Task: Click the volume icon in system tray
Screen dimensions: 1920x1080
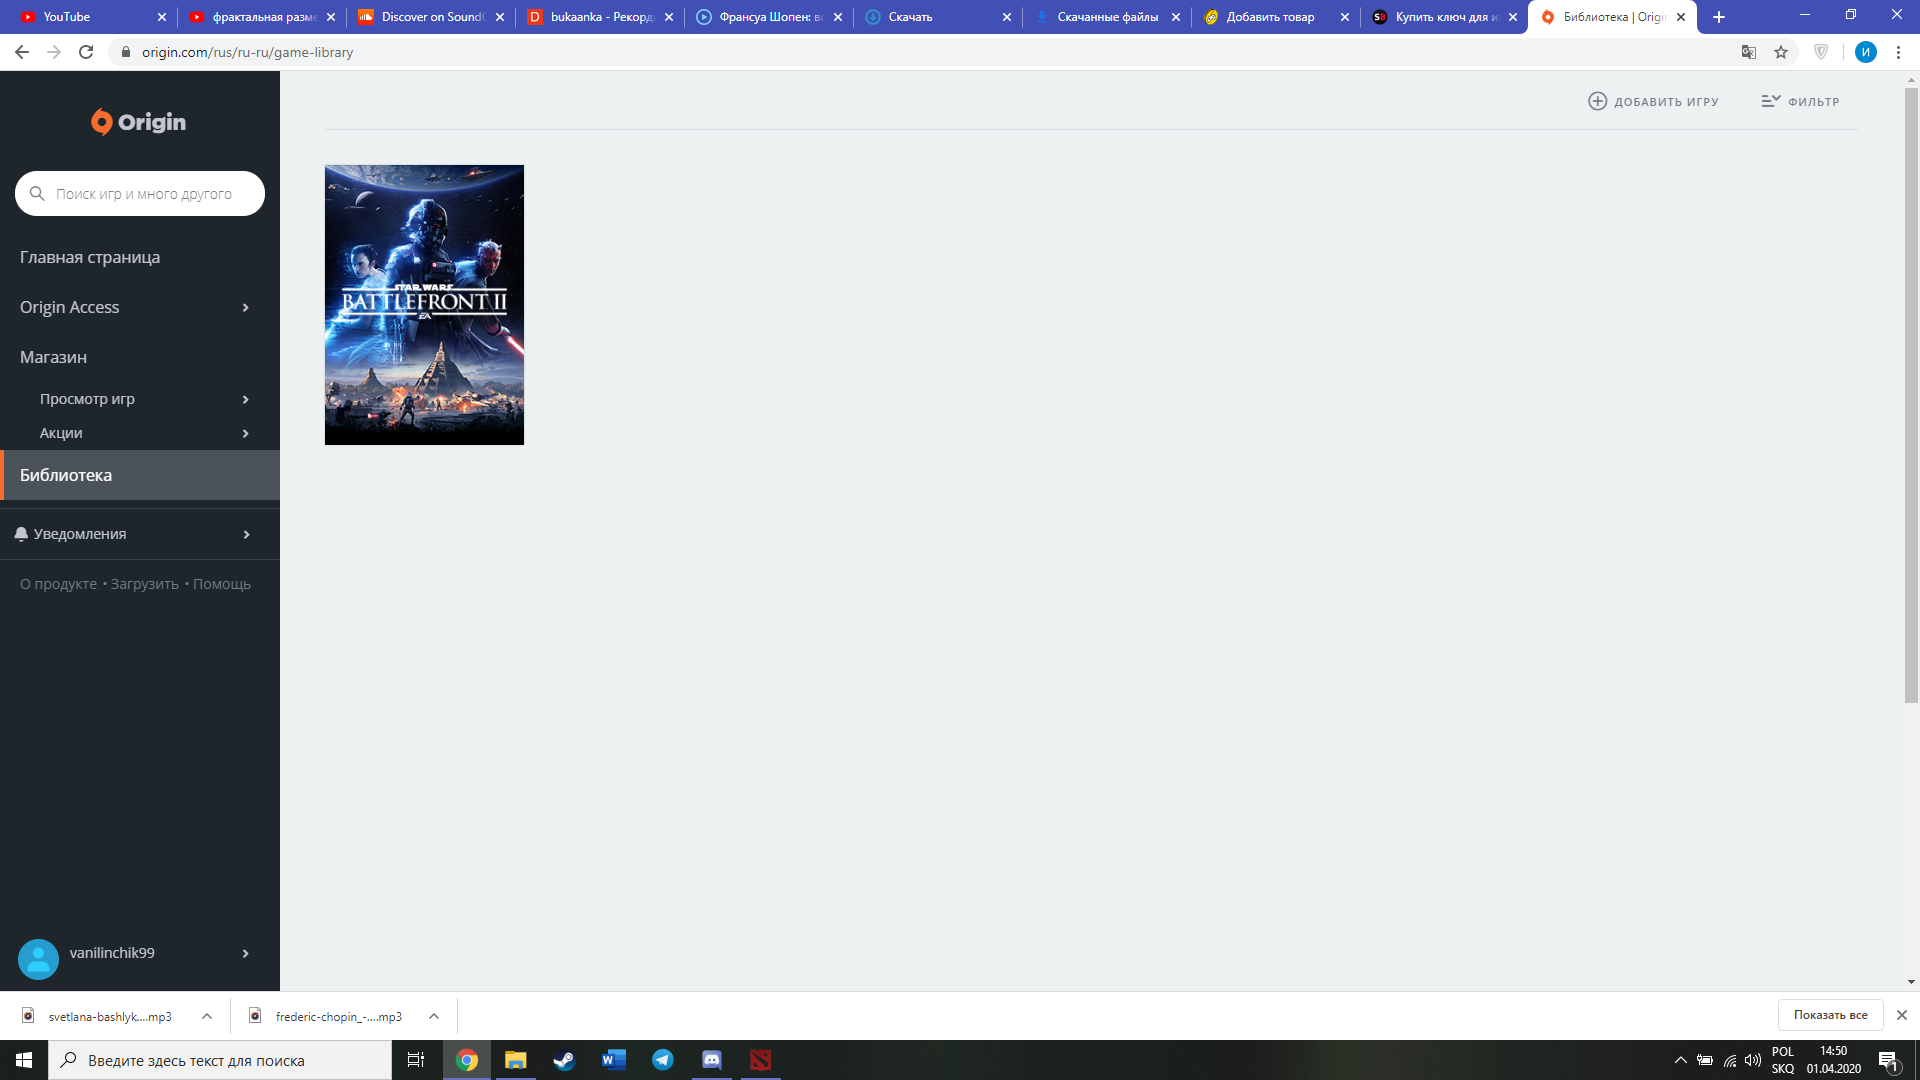Action: 1753,1060
